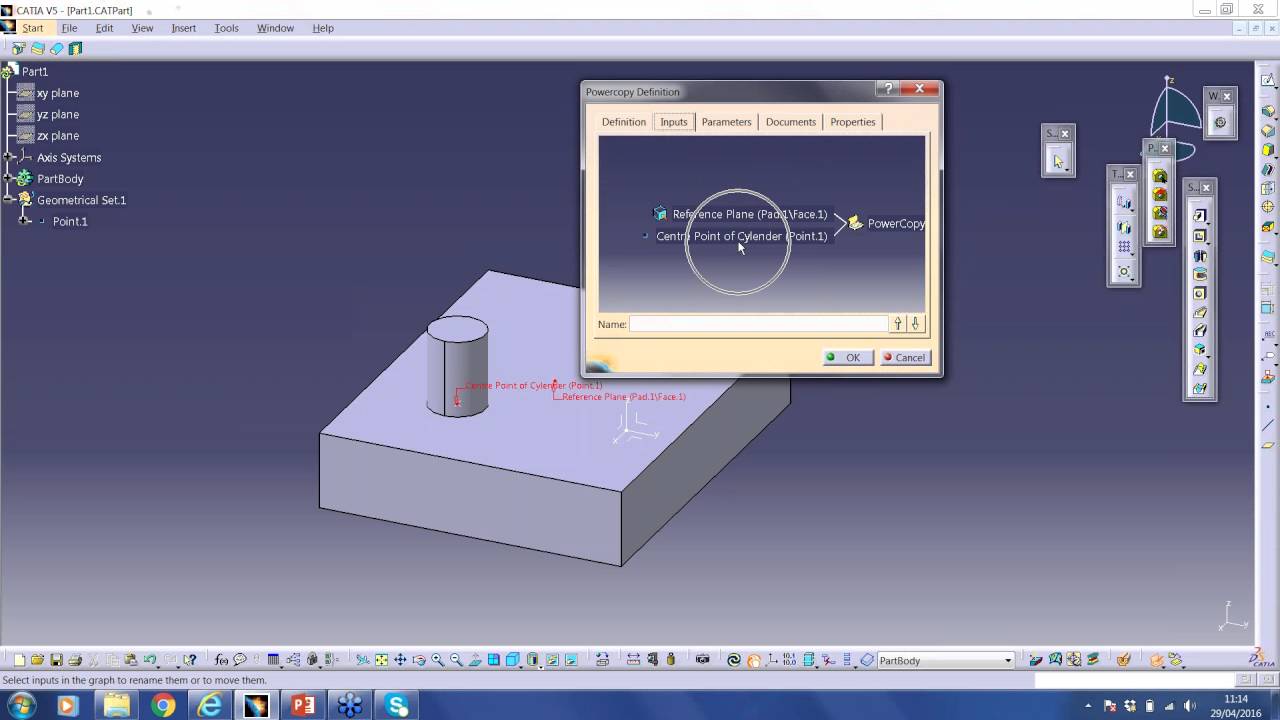Expand the PartBody tree node

click(x=8, y=178)
